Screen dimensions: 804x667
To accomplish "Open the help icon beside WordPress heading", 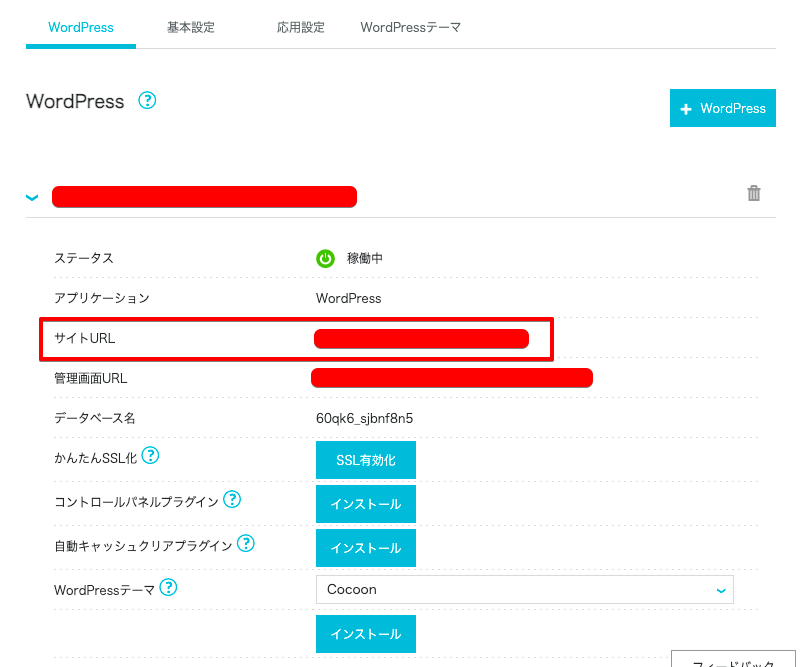I will 147,100.
